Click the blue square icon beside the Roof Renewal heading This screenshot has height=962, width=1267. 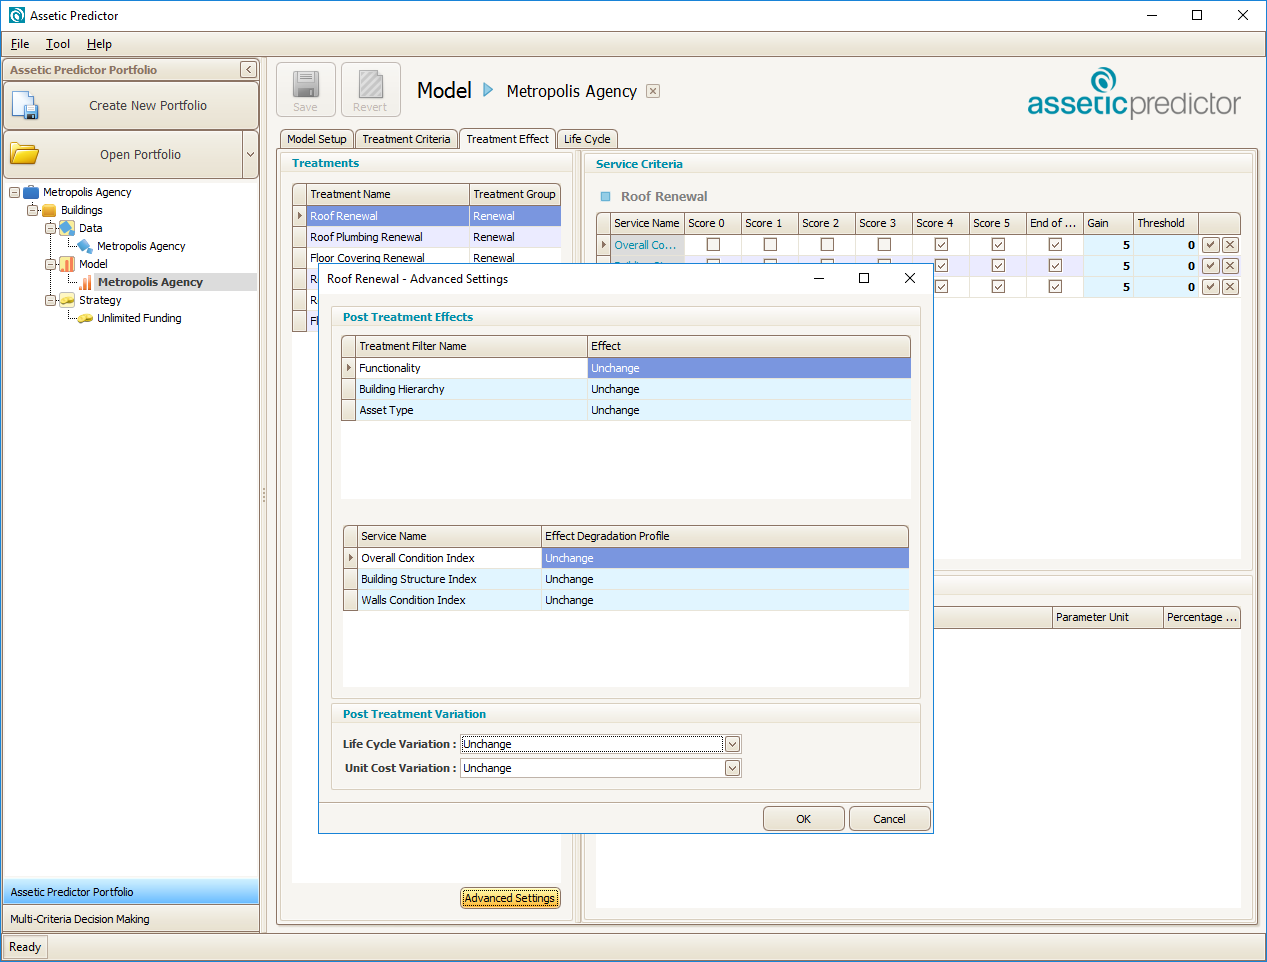click(605, 196)
